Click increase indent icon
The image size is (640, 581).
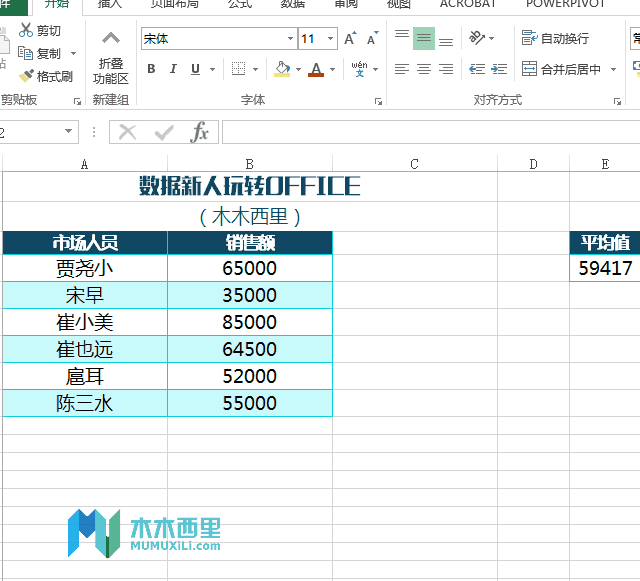pos(499,69)
